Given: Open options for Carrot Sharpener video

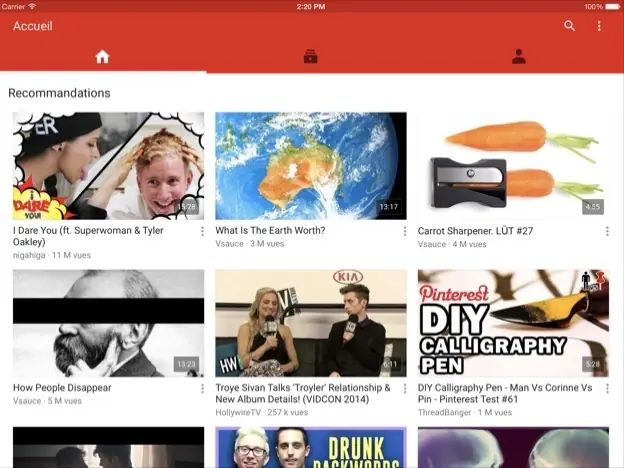Looking at the screenshot, I should coord(607,231).
